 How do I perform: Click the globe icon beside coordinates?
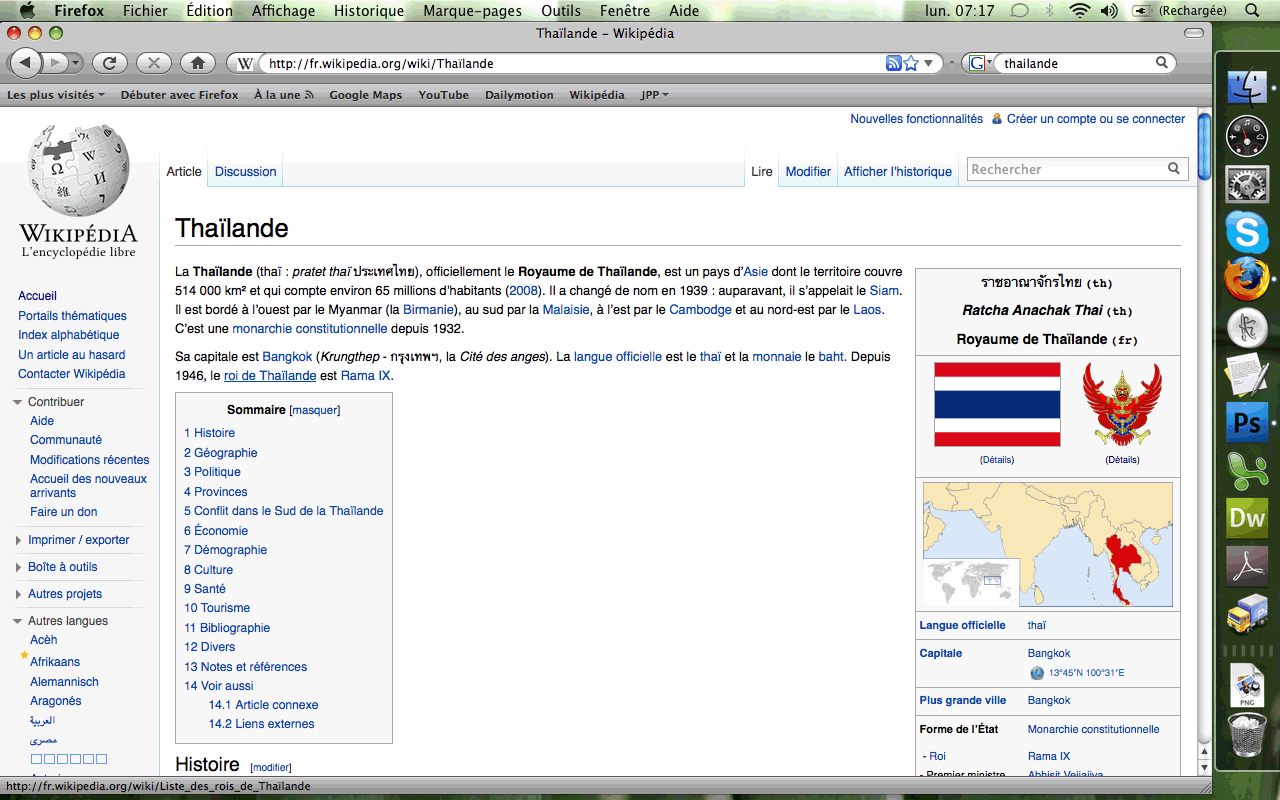(x=1037, y=673)
